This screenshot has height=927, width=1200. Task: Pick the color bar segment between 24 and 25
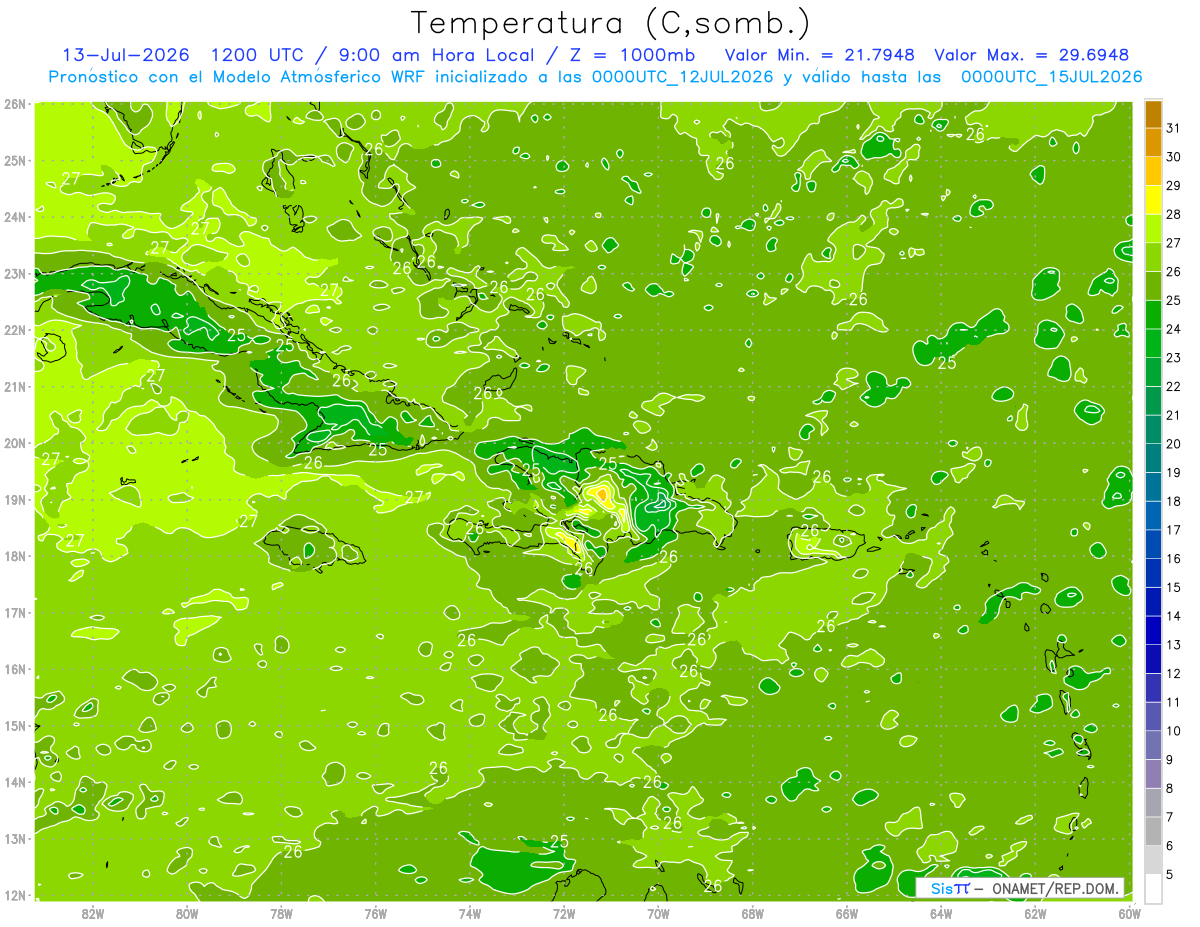pyautogui.click(x=1152, y=315)
